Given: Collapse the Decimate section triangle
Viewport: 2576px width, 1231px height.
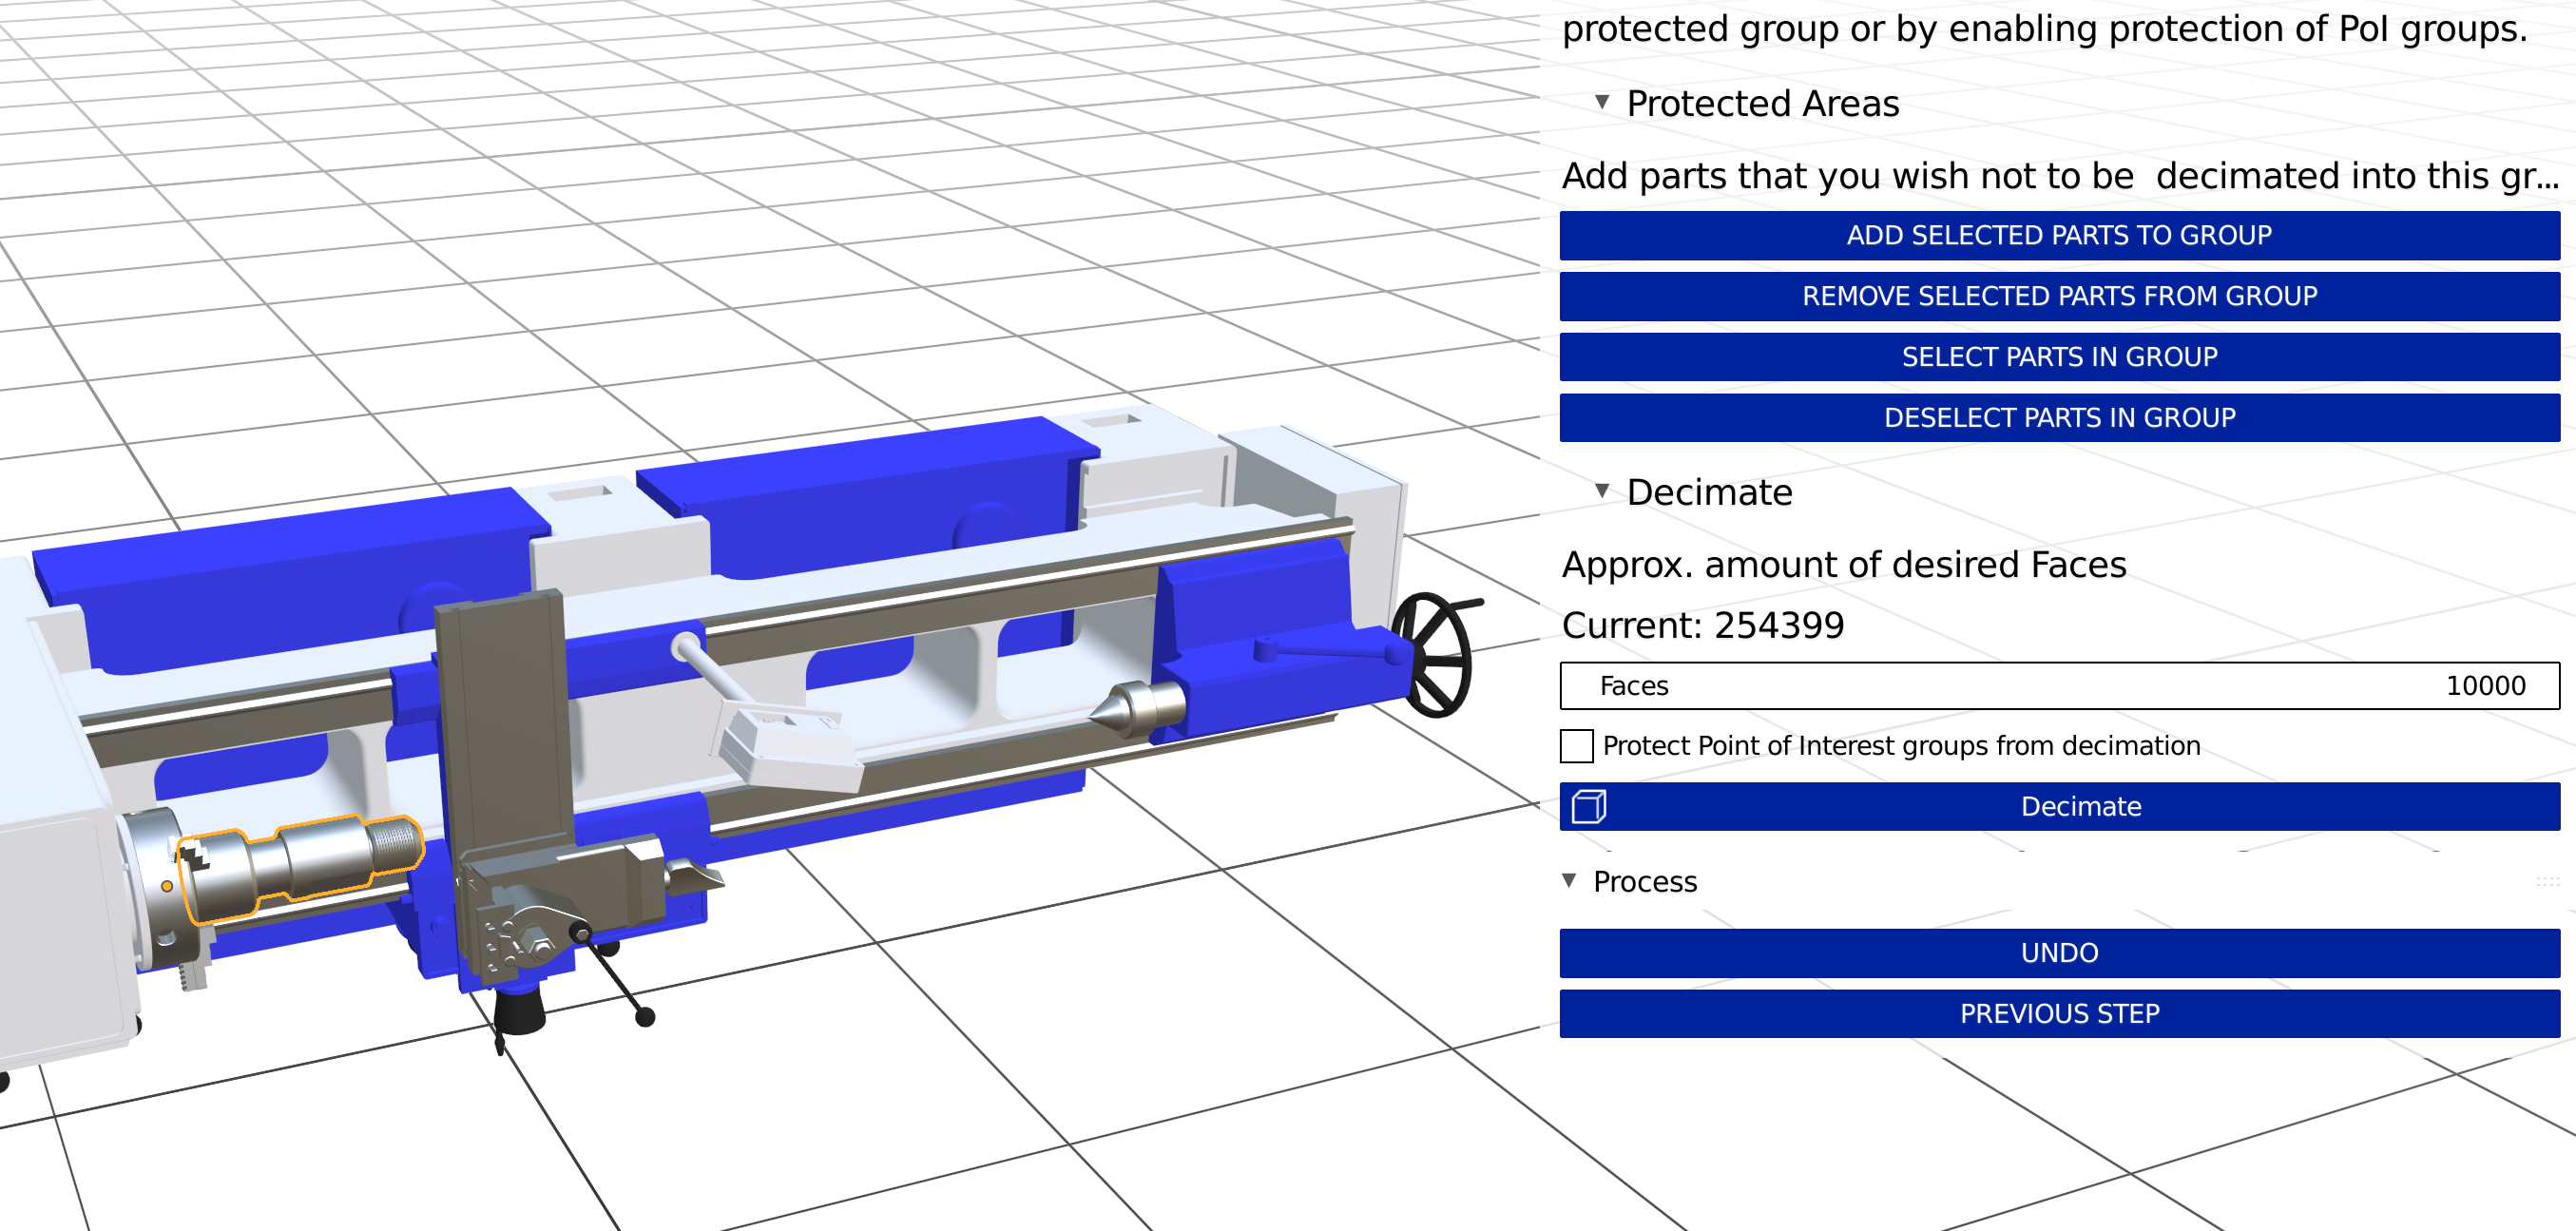Looking at the screenshot, I should 1602,491.
